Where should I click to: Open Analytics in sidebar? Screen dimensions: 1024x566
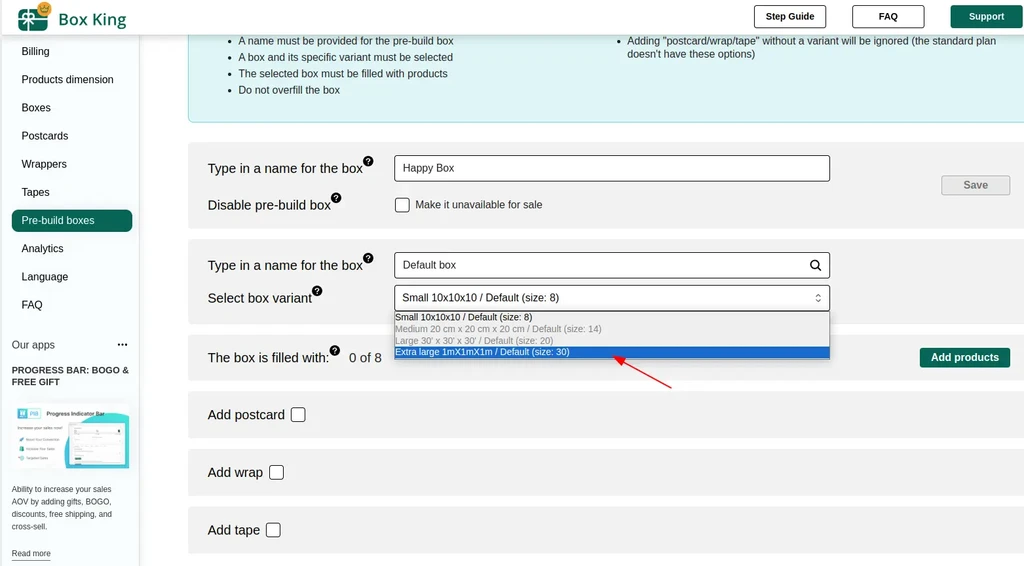coord(42,249)
